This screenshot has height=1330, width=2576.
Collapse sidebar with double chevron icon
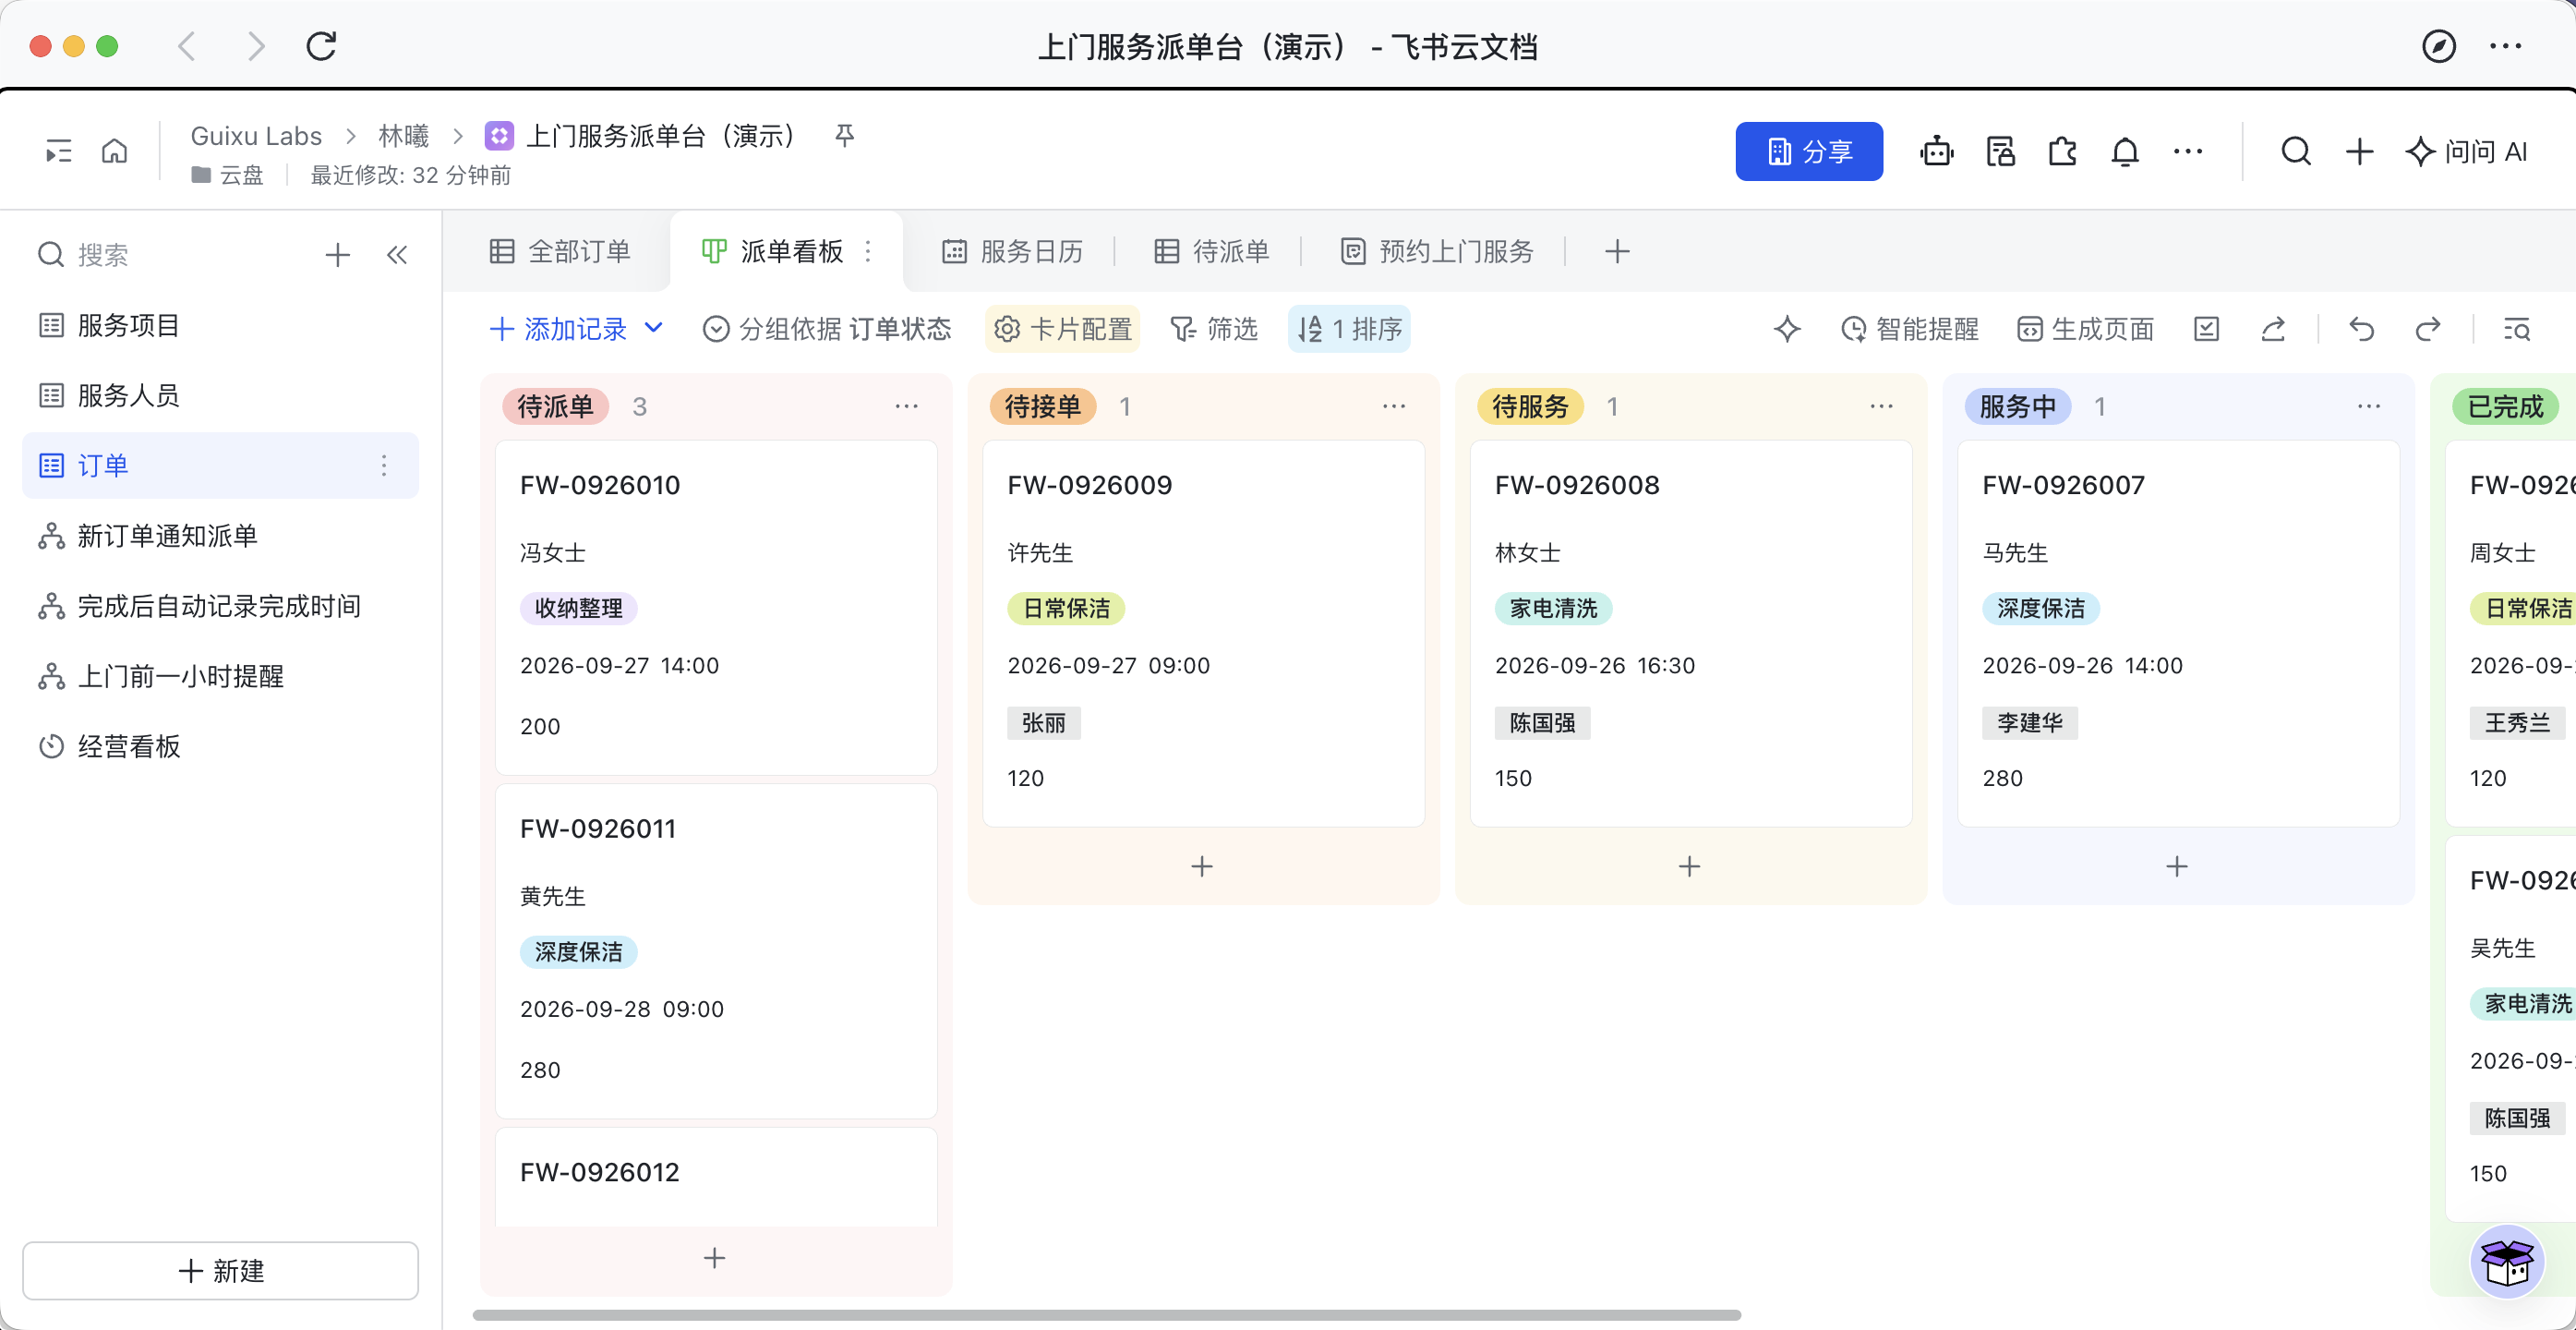tap(397, 255)
